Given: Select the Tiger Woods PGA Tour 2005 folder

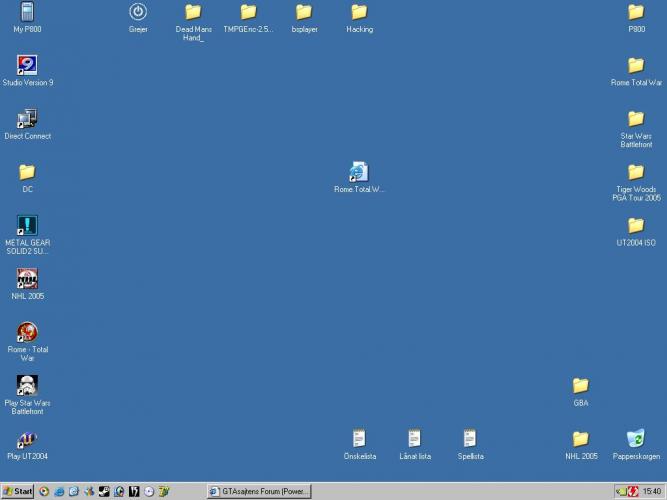Looking at the screenshot, I should 635,173.
